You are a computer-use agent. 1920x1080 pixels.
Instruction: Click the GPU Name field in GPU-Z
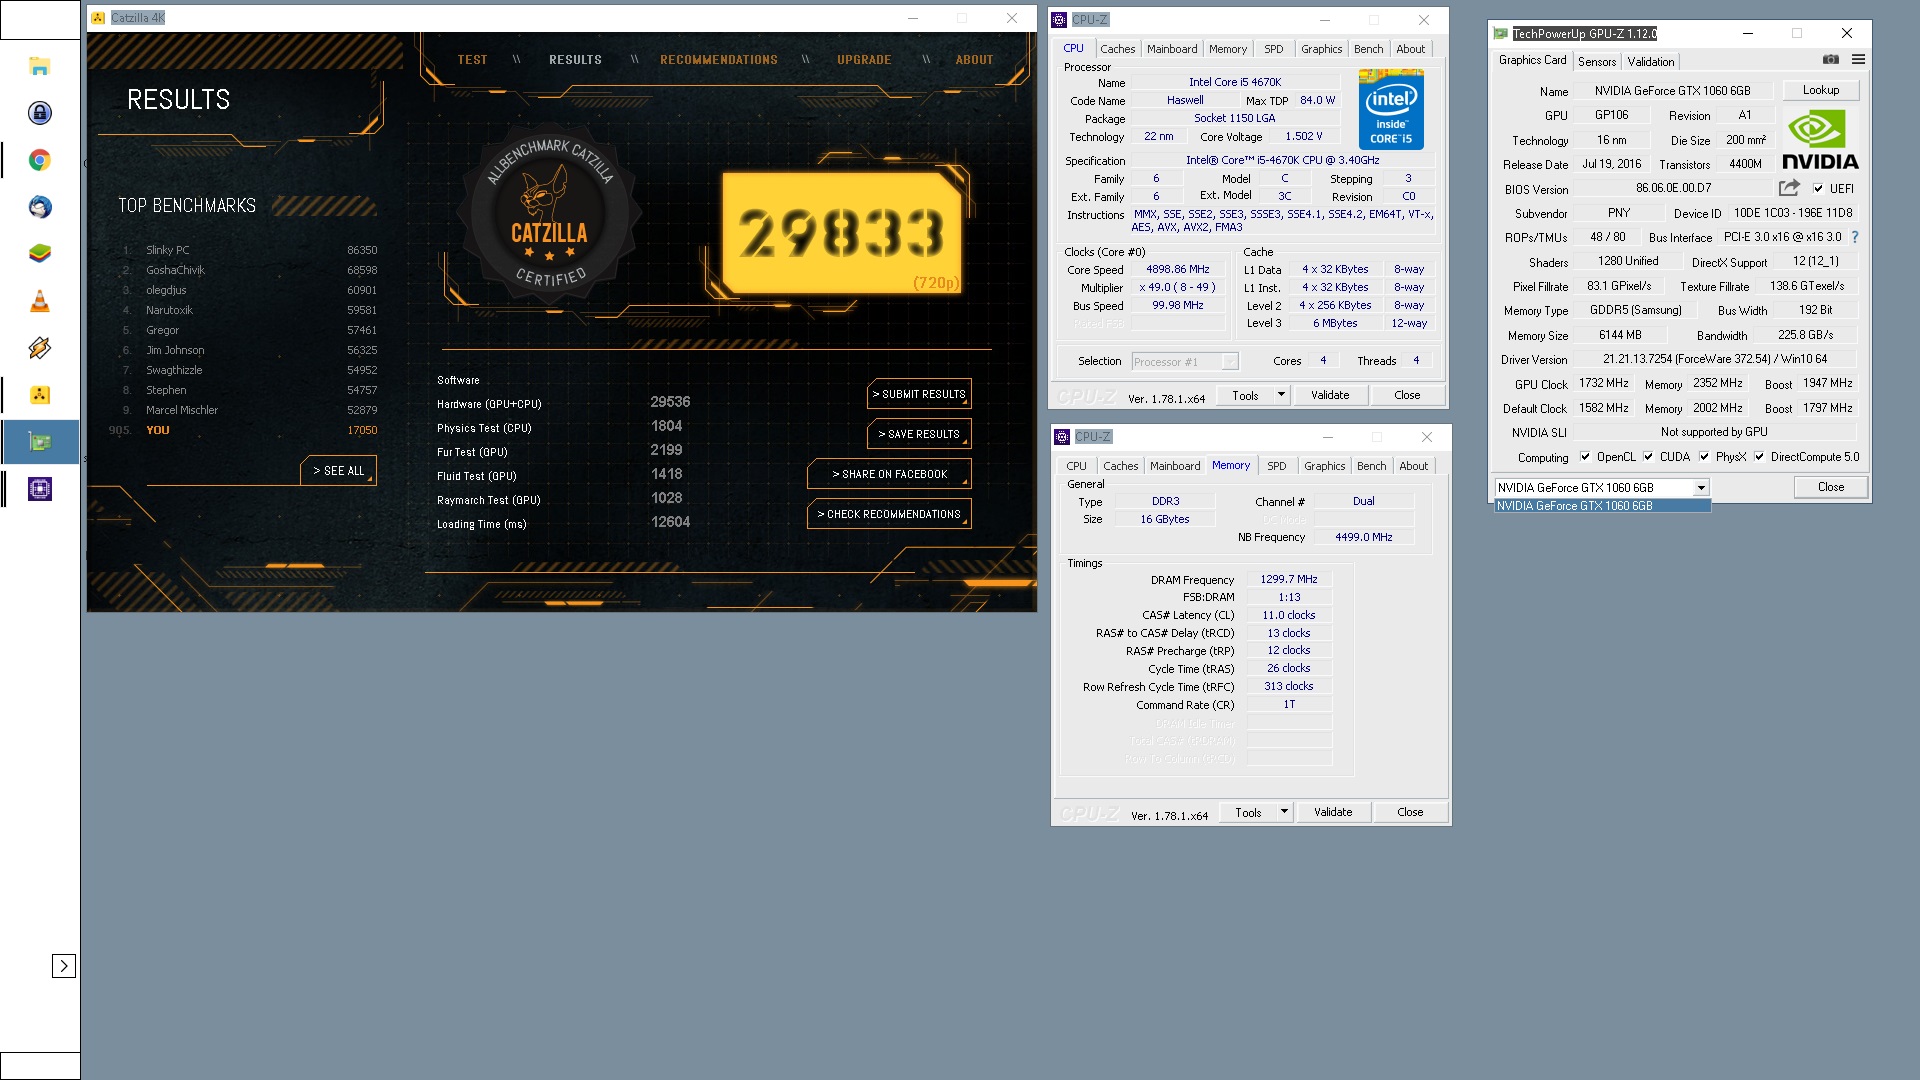tap(1672, 91)
